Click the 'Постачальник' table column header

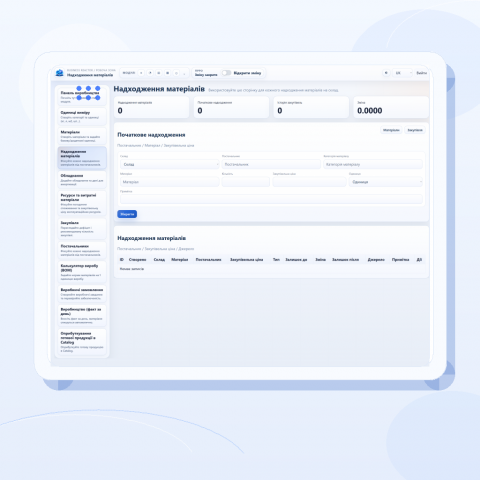click(209, 260)
